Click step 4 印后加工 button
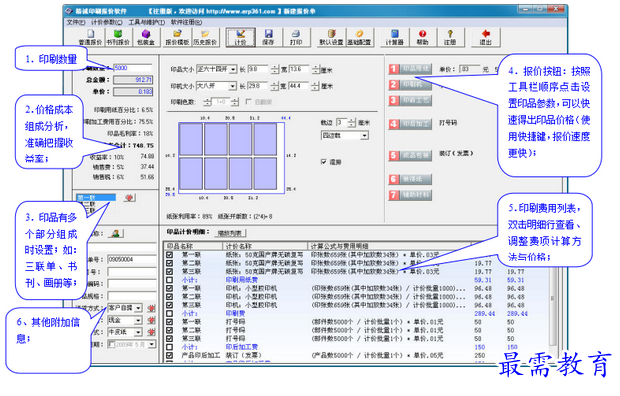The height and width of the screenshot is (396, 620). (x=410, y=124)
